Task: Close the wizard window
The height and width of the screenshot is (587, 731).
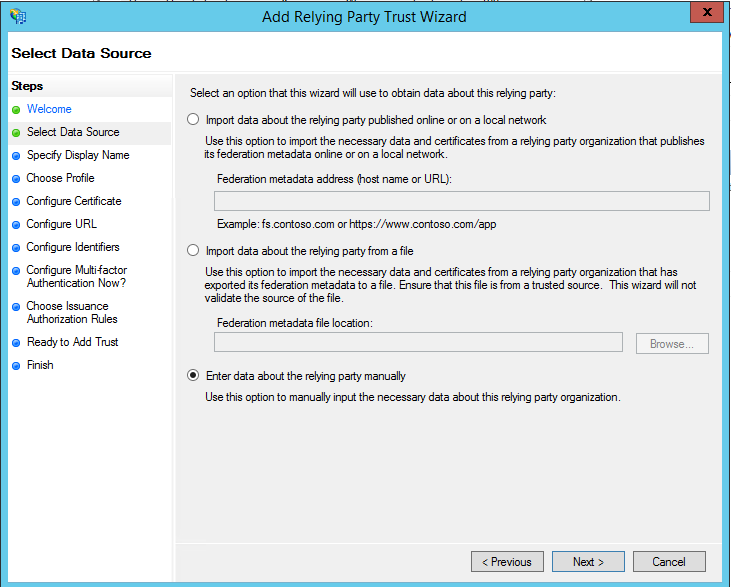Action: coord(707,12)
